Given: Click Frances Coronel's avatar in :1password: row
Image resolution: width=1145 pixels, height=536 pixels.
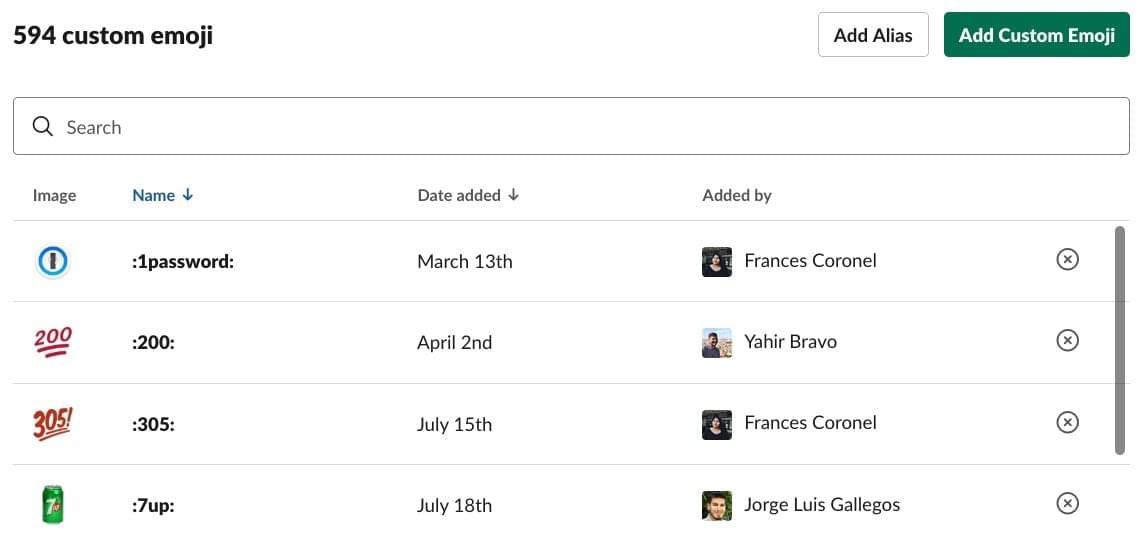Looking at the screenshot, I should 717,262.
